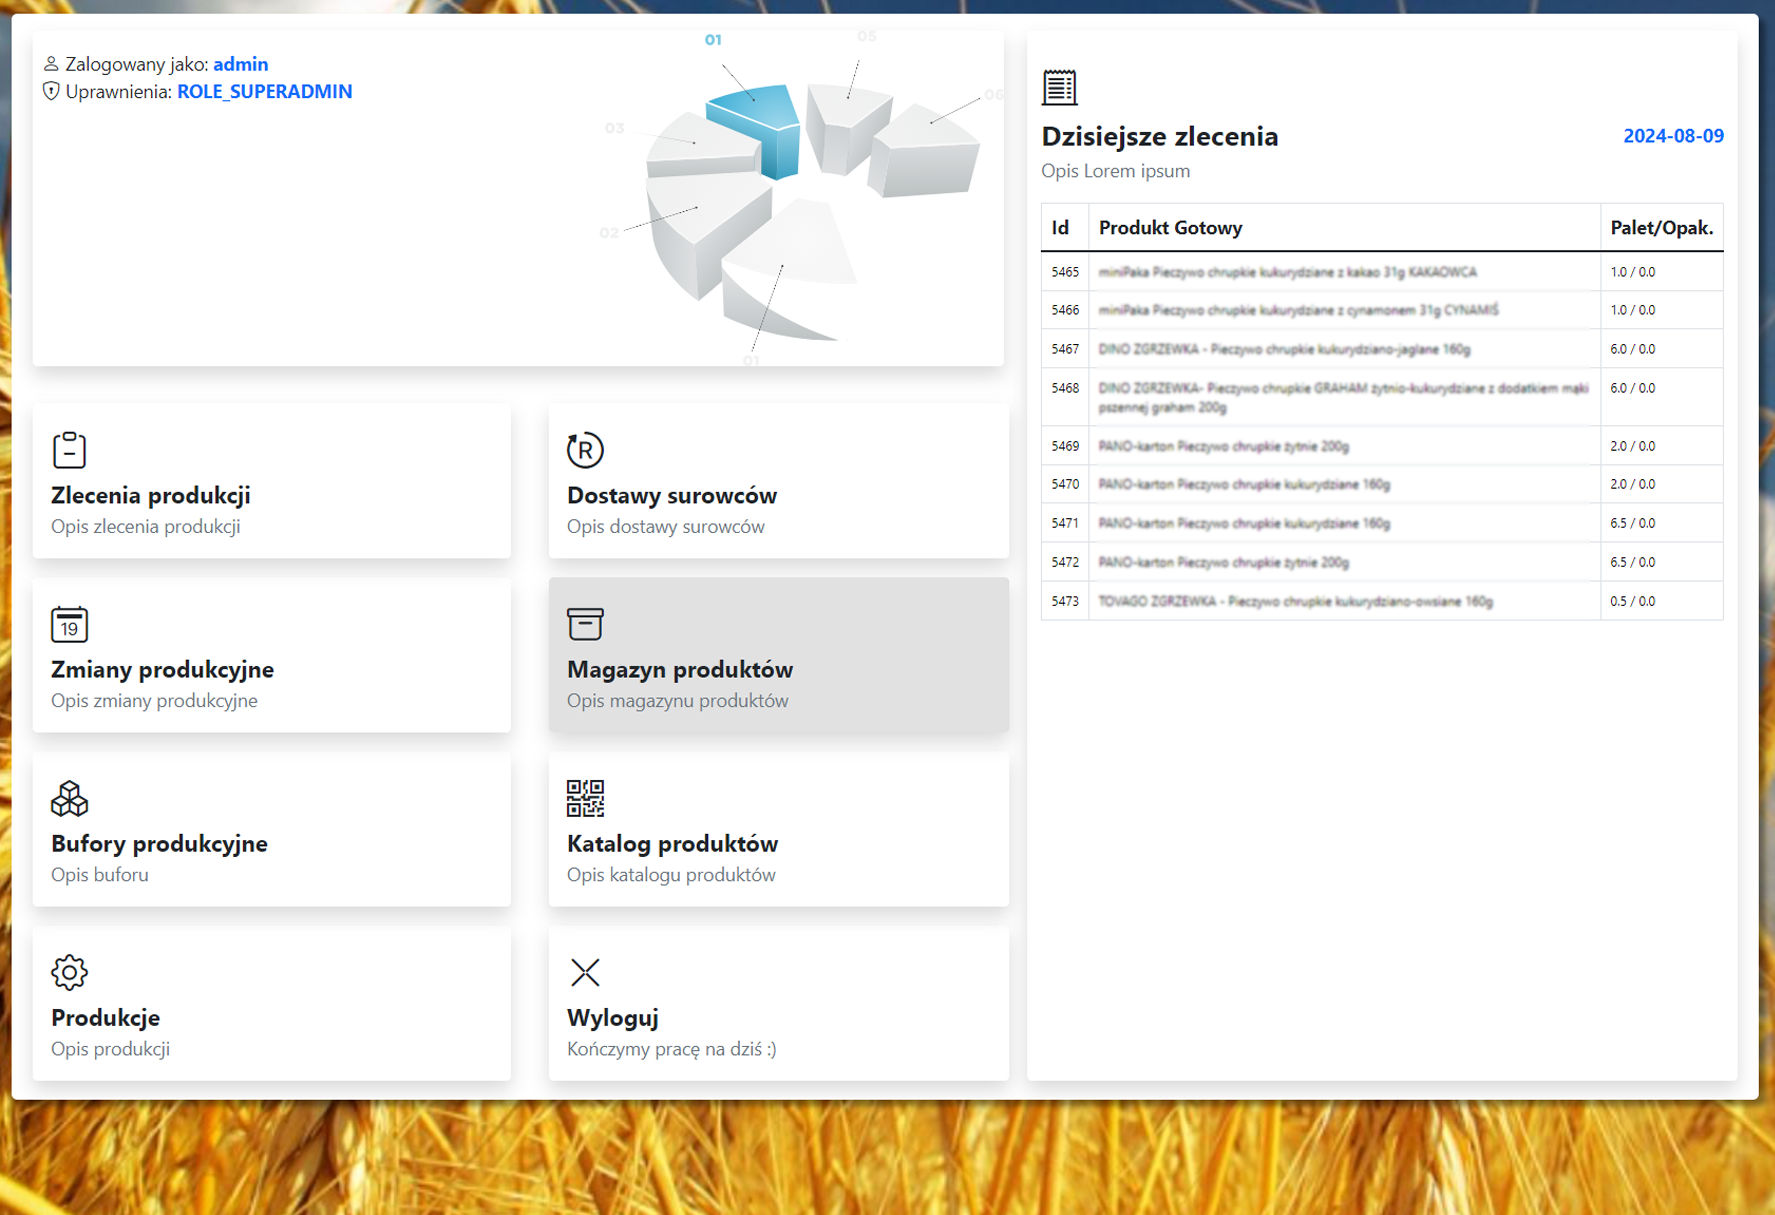Click the ROLE_SUPERADMIN permissions link
The width and height of the screenshot is (1775, 1215).
click(x=264, y=92)
